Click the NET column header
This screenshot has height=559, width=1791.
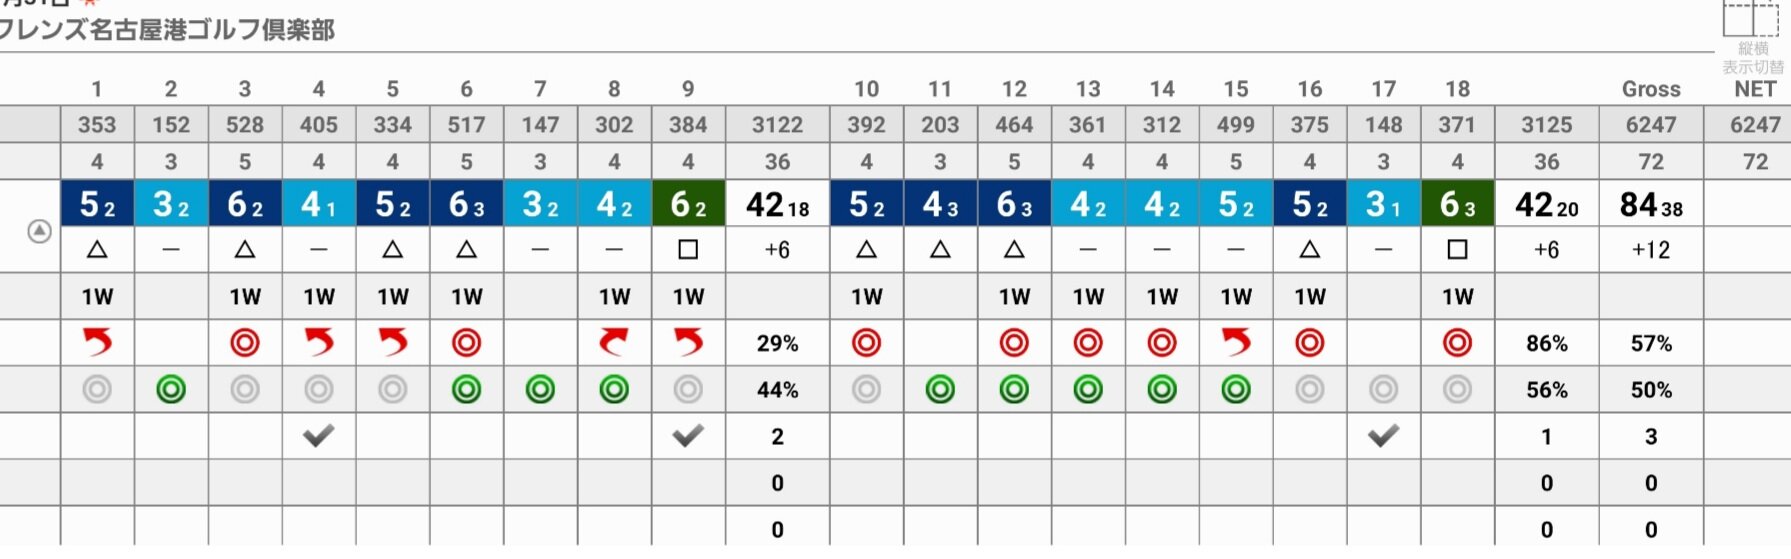click(x=1755, y=89)
